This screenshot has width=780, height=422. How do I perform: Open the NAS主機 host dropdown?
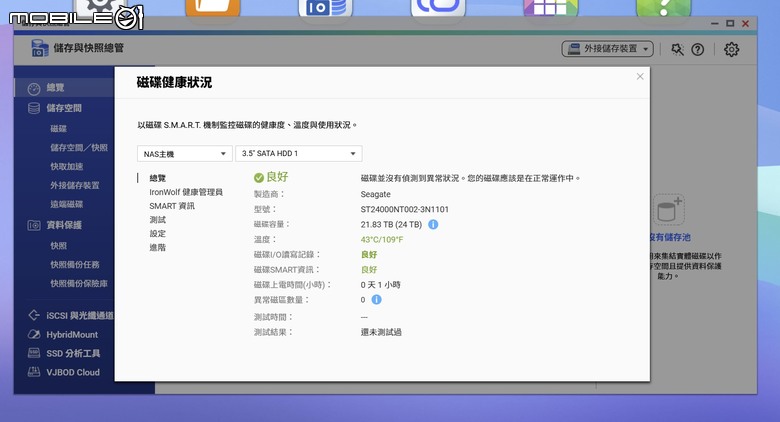[185, 154]
